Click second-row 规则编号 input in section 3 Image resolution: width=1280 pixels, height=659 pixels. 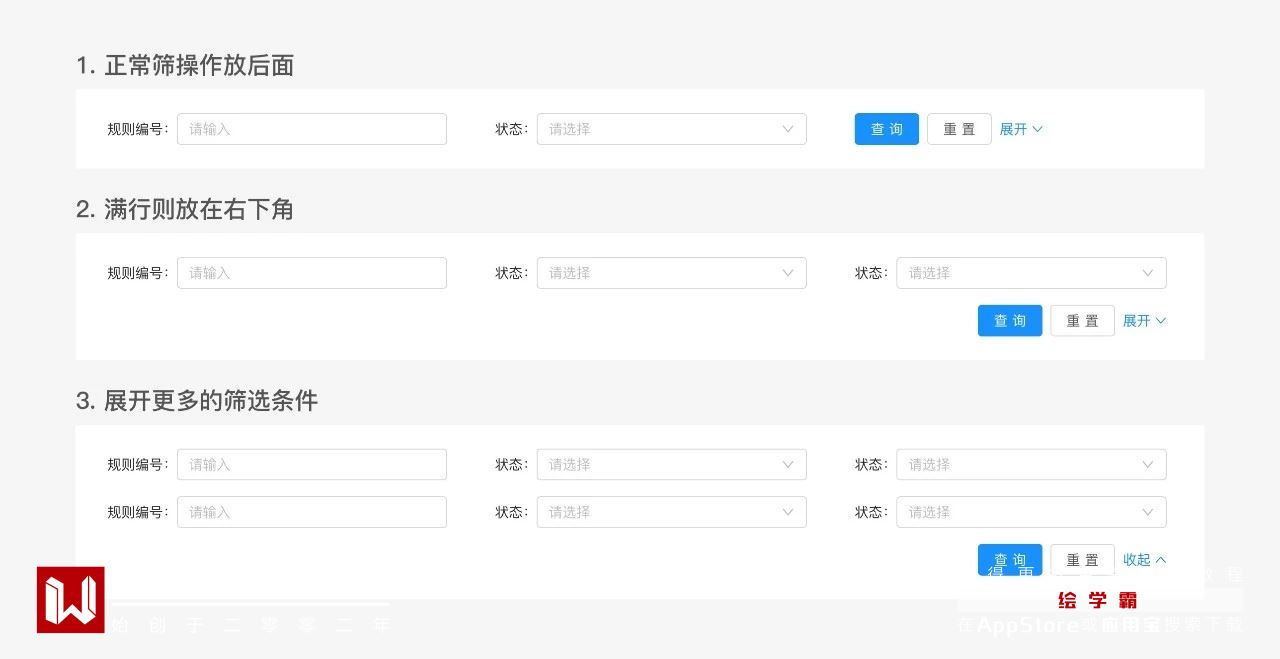[311, 512]
